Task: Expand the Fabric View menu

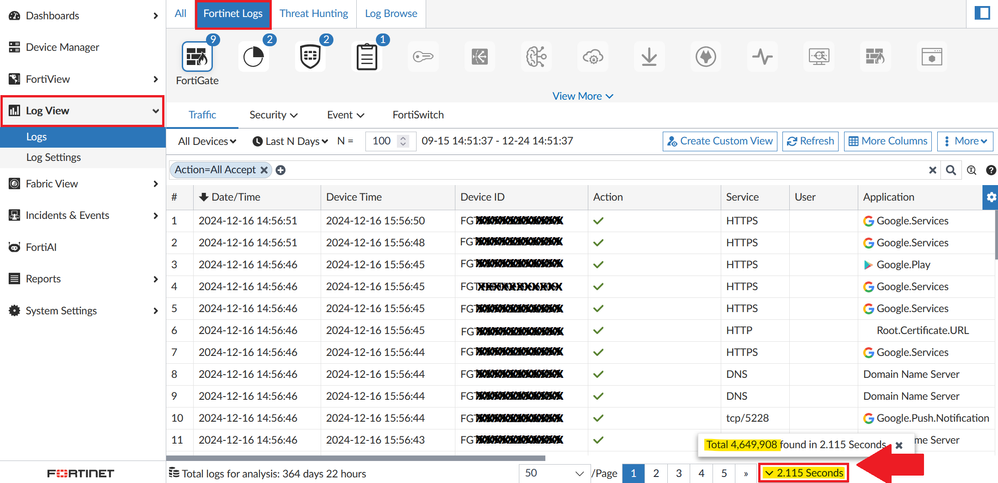Action: (x=83, y=183)
